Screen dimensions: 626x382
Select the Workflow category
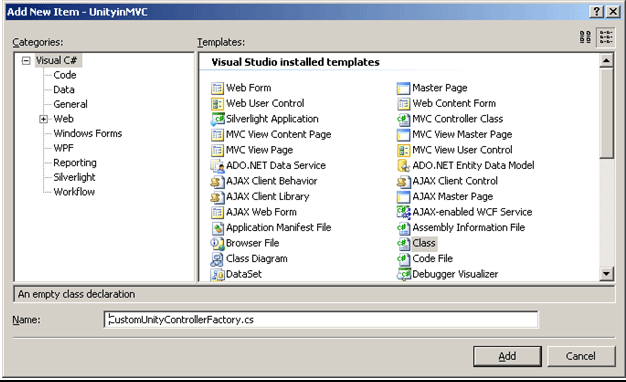(x=74, y=192)
